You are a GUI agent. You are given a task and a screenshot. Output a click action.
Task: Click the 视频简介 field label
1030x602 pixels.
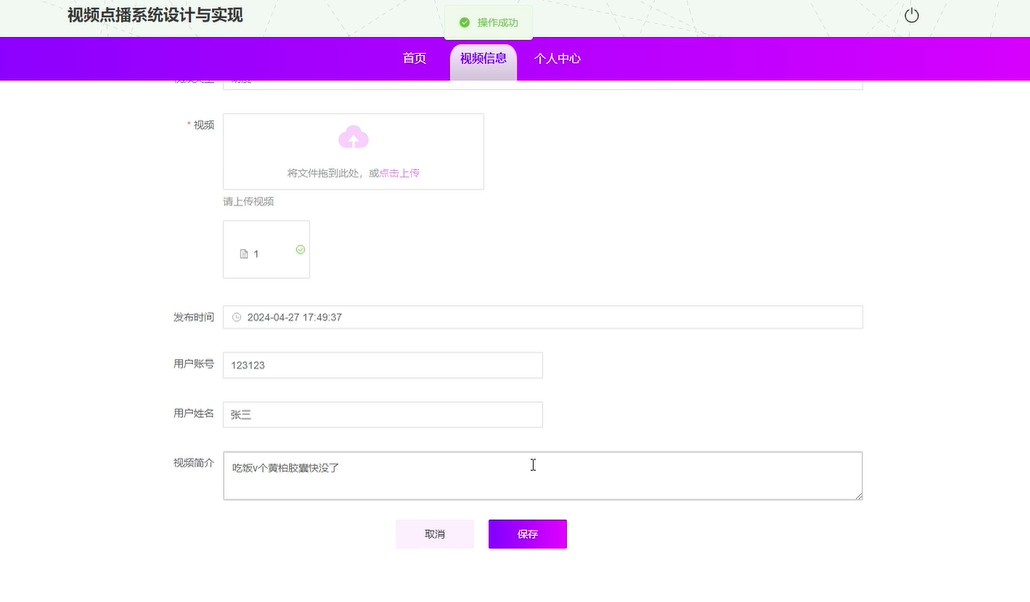194,463
